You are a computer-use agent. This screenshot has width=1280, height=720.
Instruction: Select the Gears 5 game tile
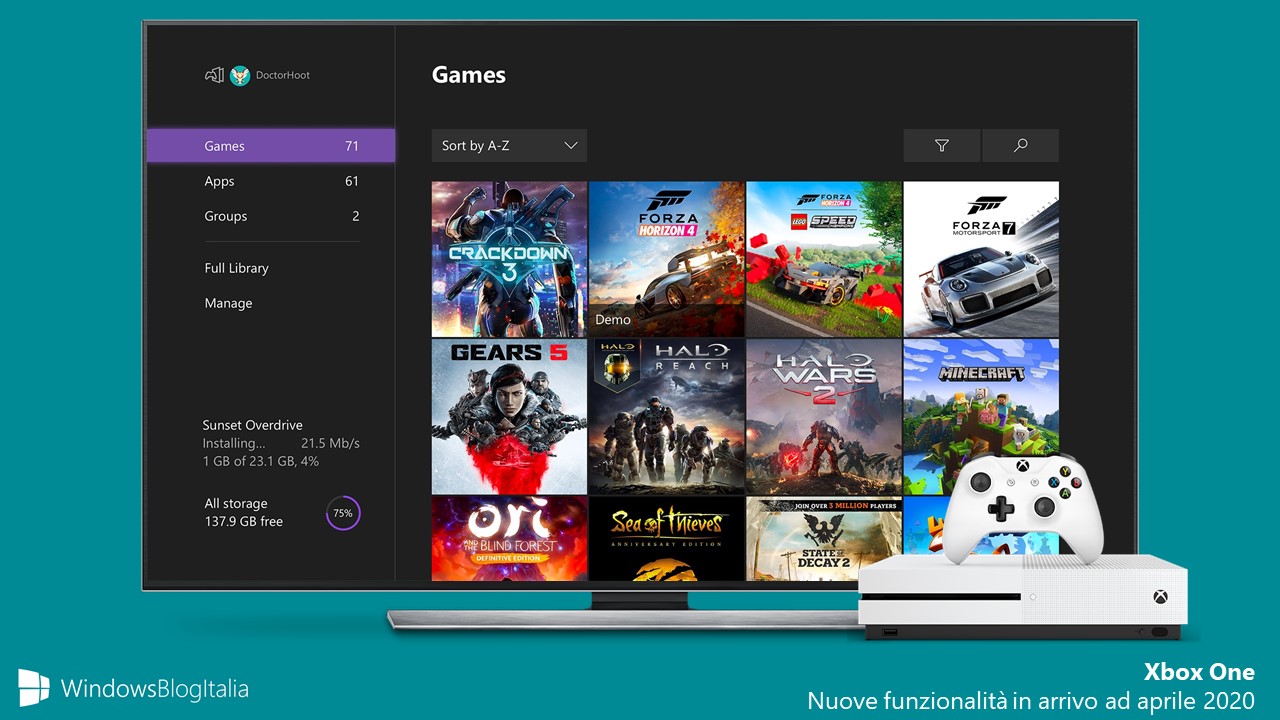pyautogui.click(x=509, y=417)
